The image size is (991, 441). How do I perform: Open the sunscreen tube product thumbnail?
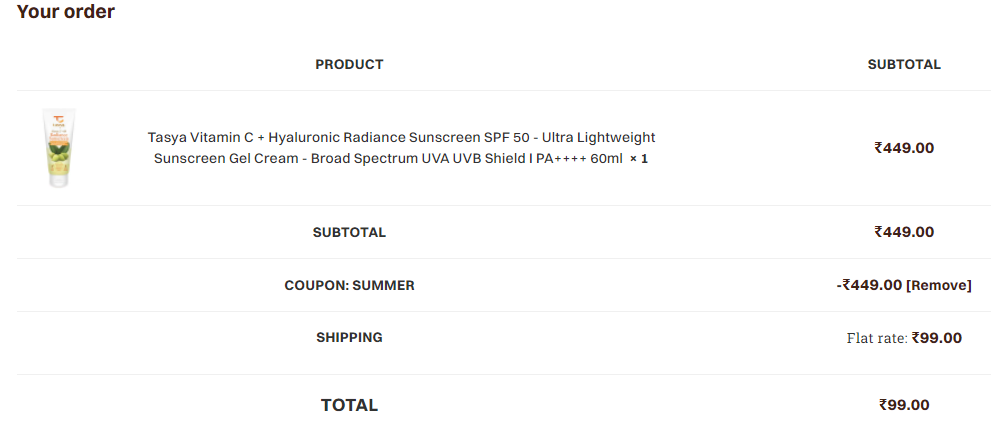point(59,148)
